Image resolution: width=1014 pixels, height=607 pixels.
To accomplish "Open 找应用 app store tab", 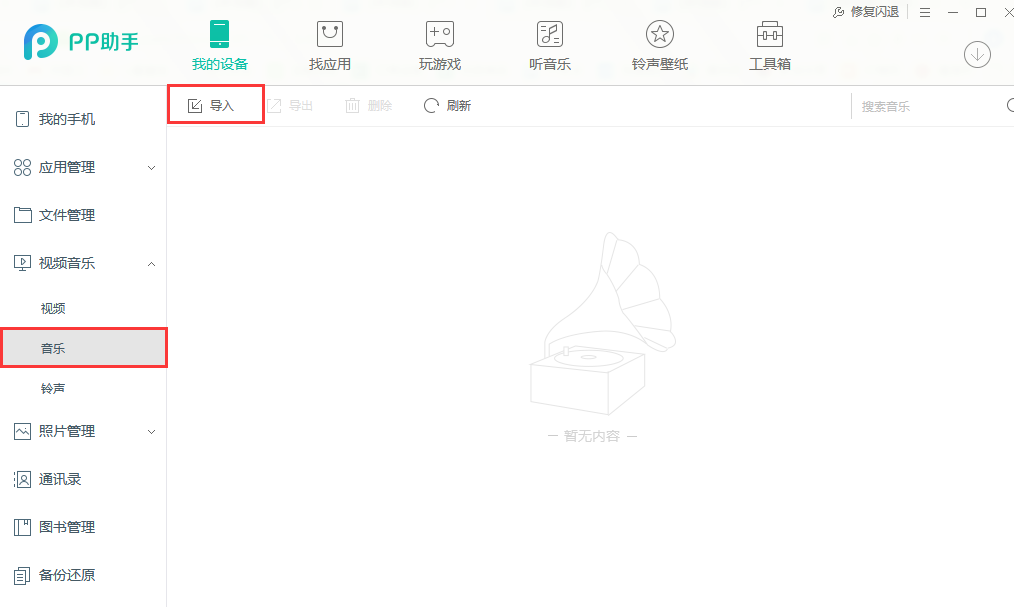I will point(330,46).
